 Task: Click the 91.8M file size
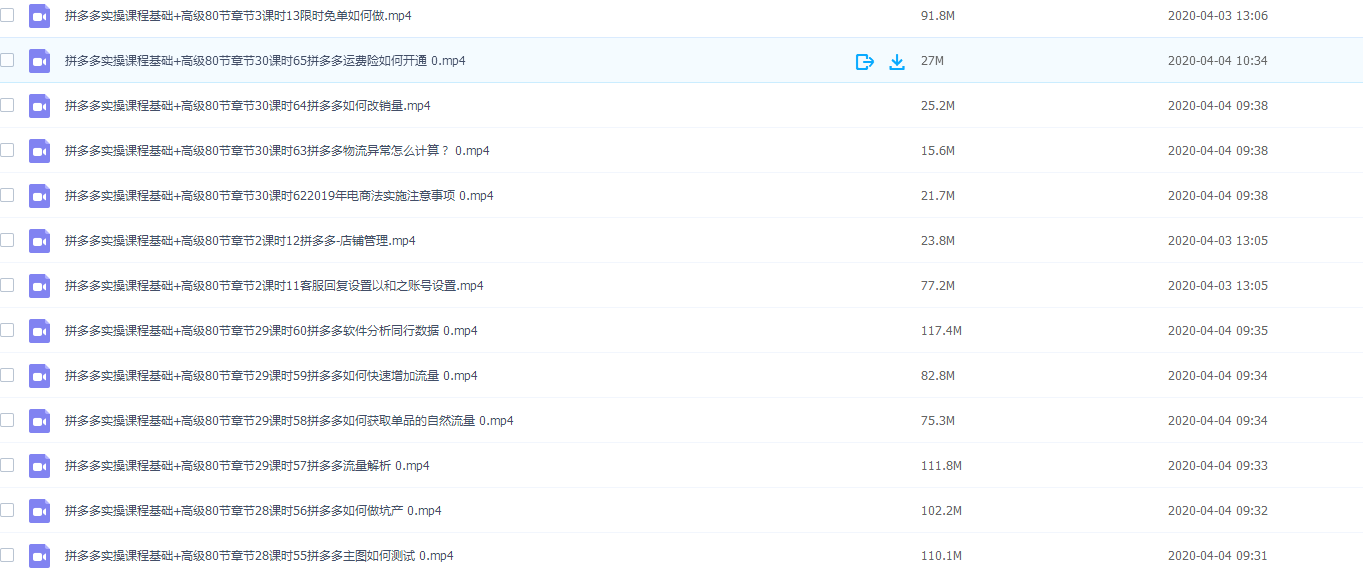[x=938, y=16]
